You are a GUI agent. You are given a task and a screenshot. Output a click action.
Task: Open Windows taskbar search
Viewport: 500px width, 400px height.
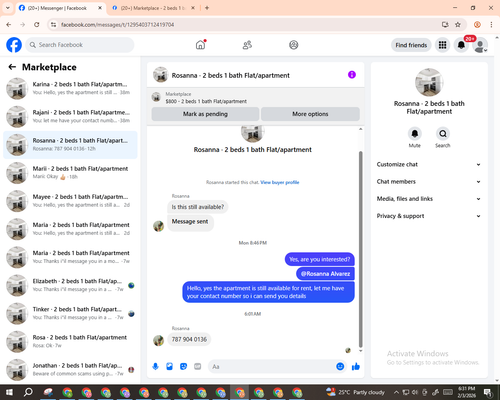[x=28, y=392]
